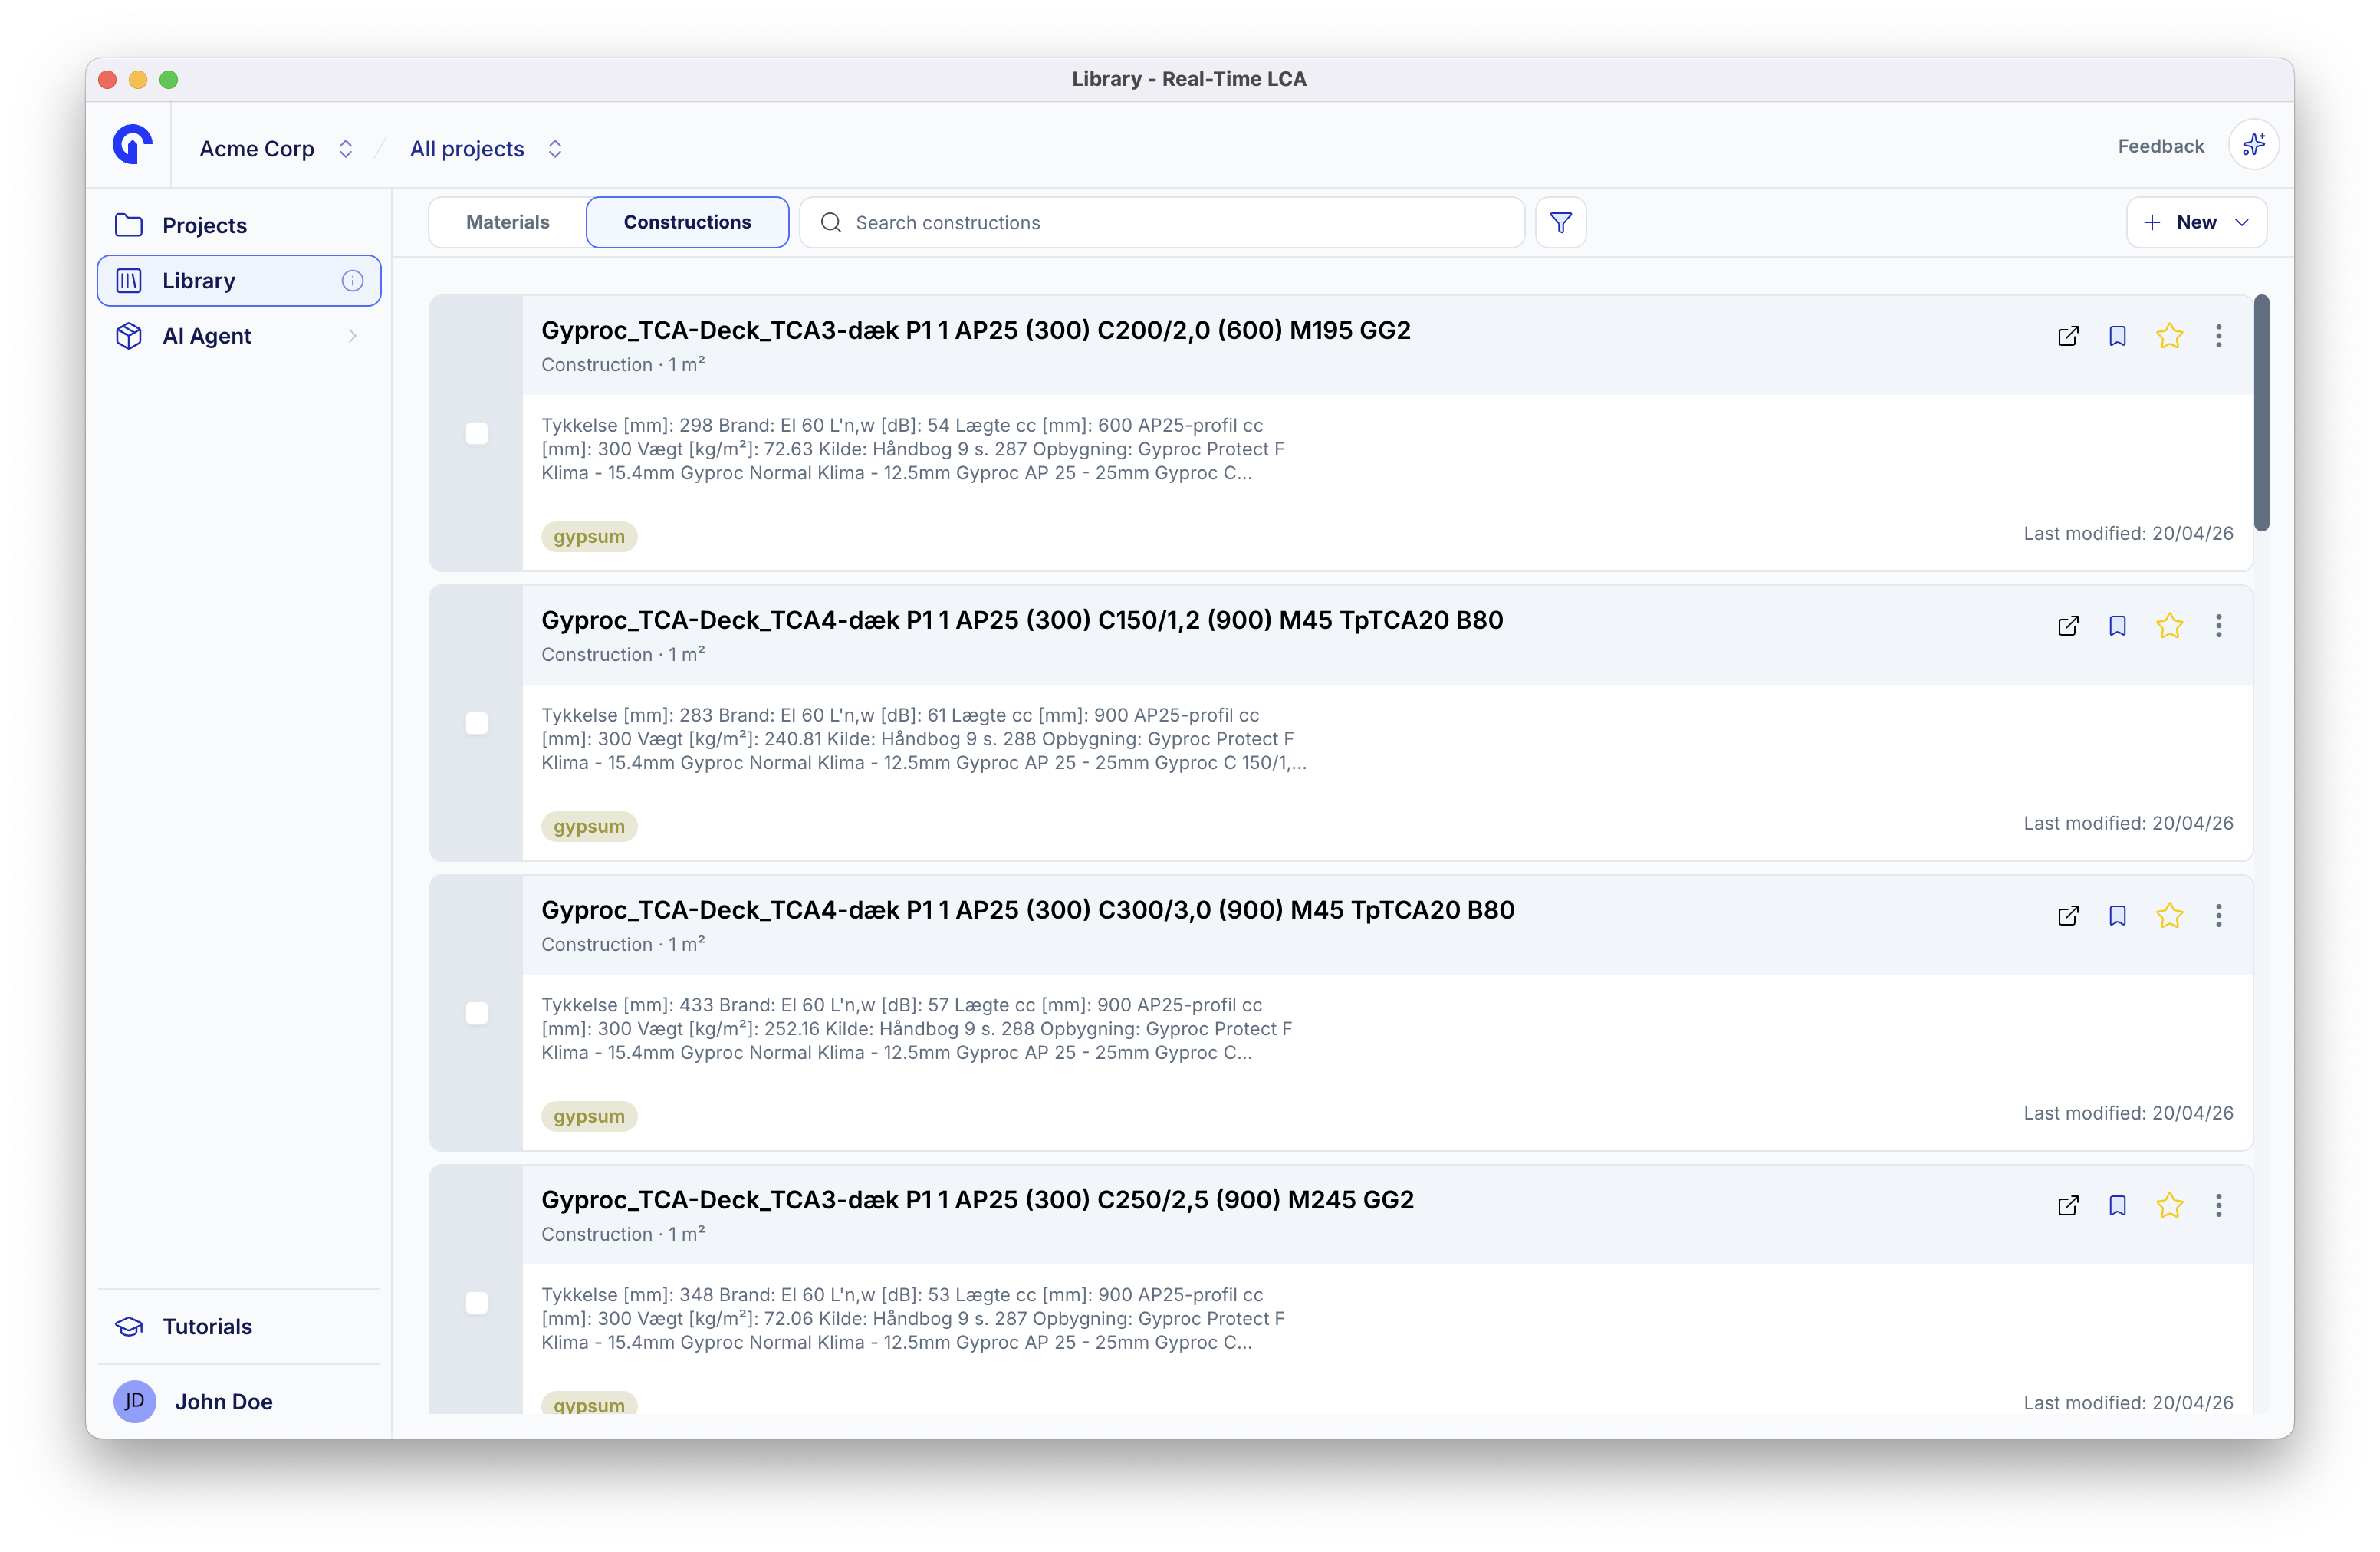2380x1552 pixels.
Task: Expand the AI Agent chevron
Action: click(352, 336)
